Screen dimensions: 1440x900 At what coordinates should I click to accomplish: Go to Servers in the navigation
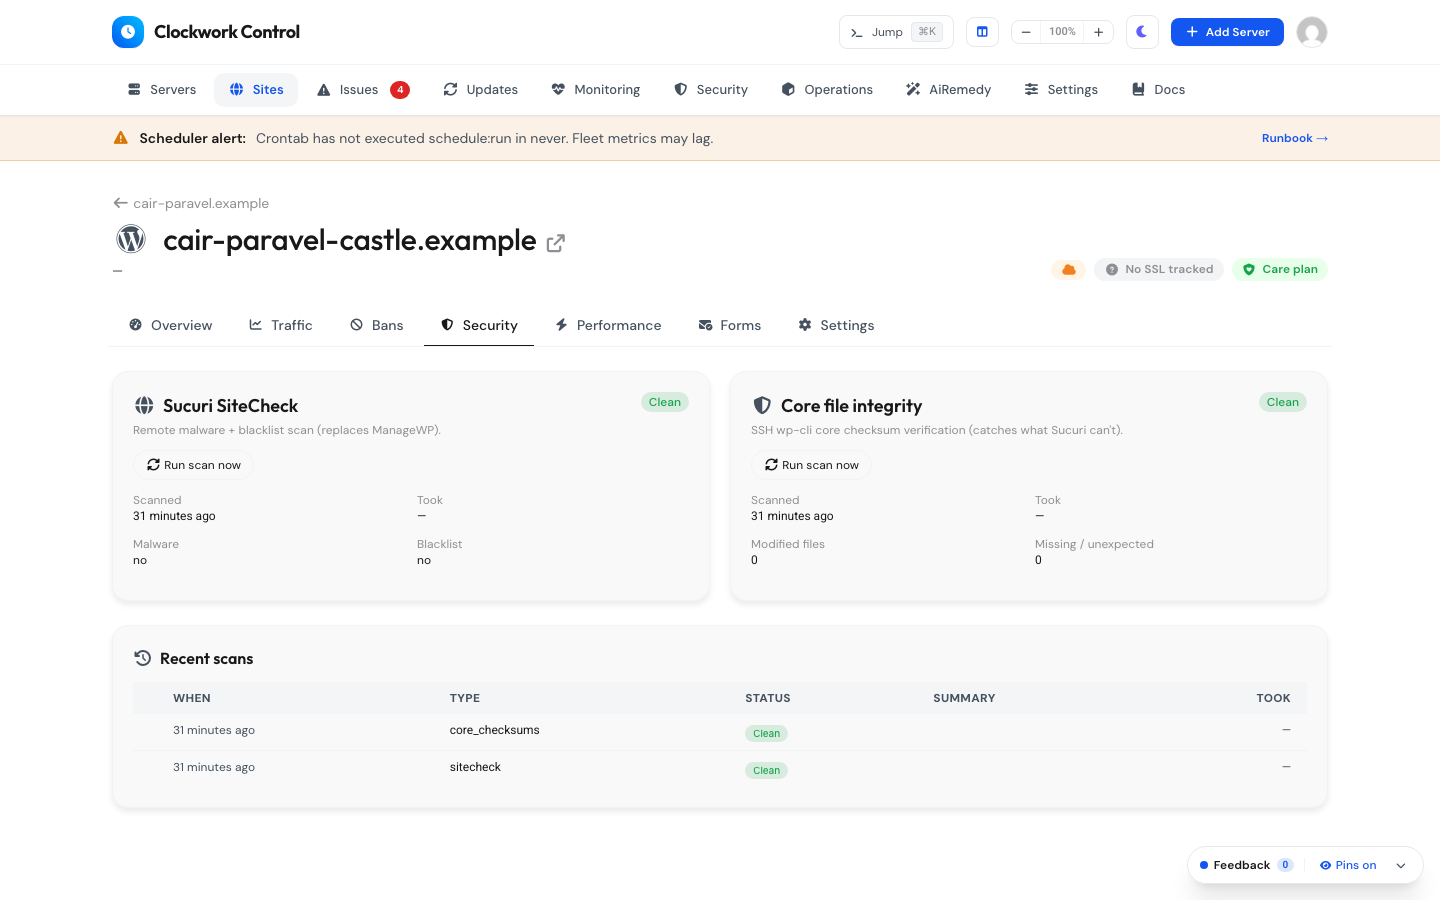(x=162, y=90)
